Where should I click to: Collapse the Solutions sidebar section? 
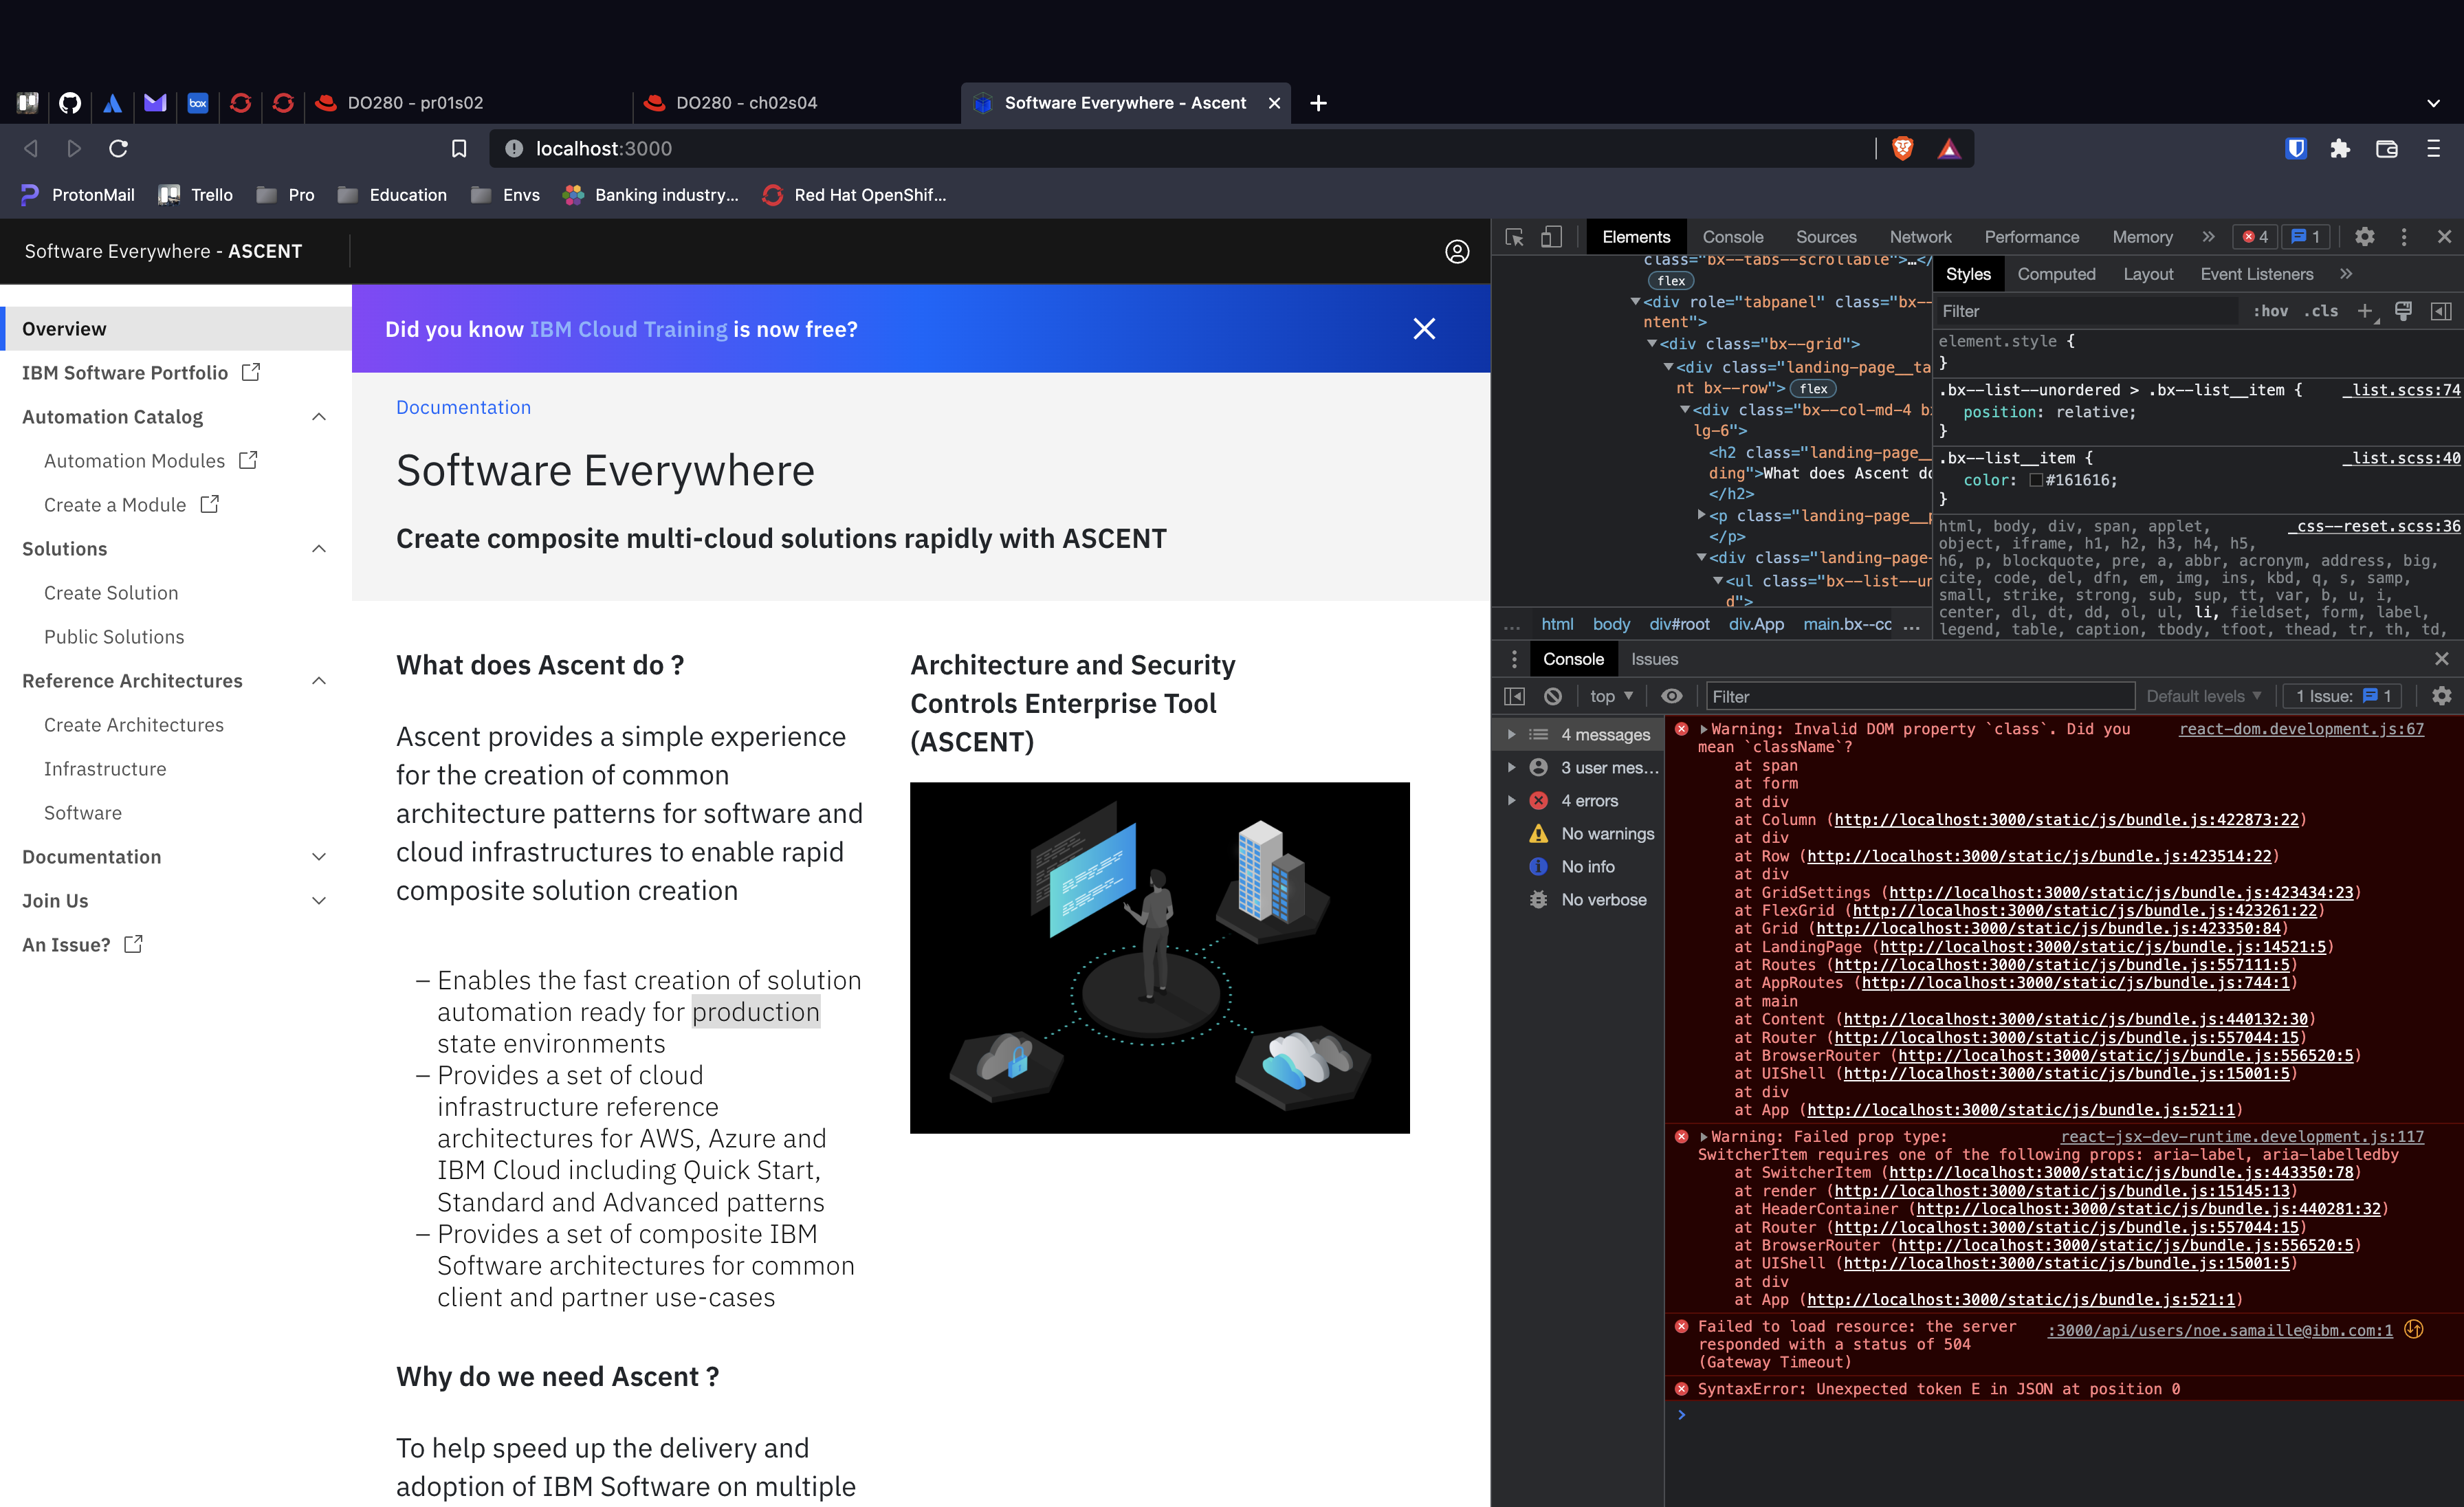click(x=319, y=549)
